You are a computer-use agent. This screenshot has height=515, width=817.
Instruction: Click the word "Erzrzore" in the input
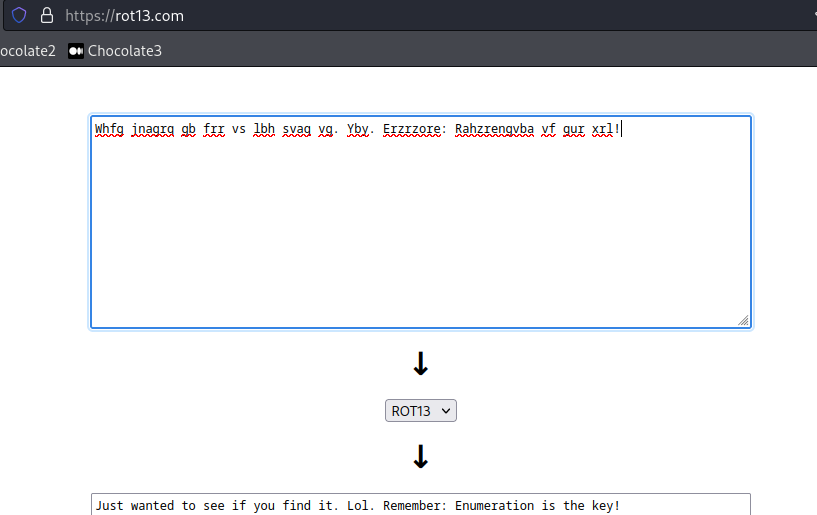coord(411,129)
